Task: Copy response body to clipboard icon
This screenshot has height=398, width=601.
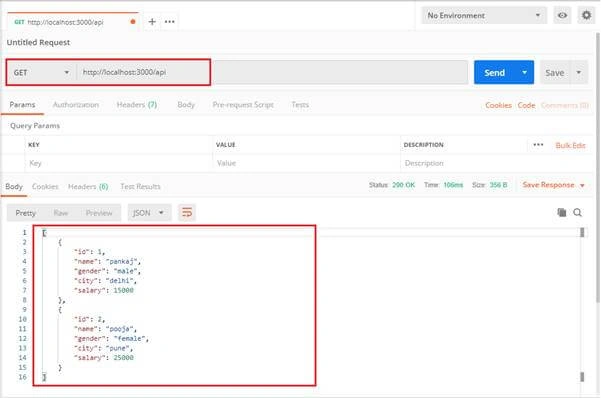Action: 562,212
